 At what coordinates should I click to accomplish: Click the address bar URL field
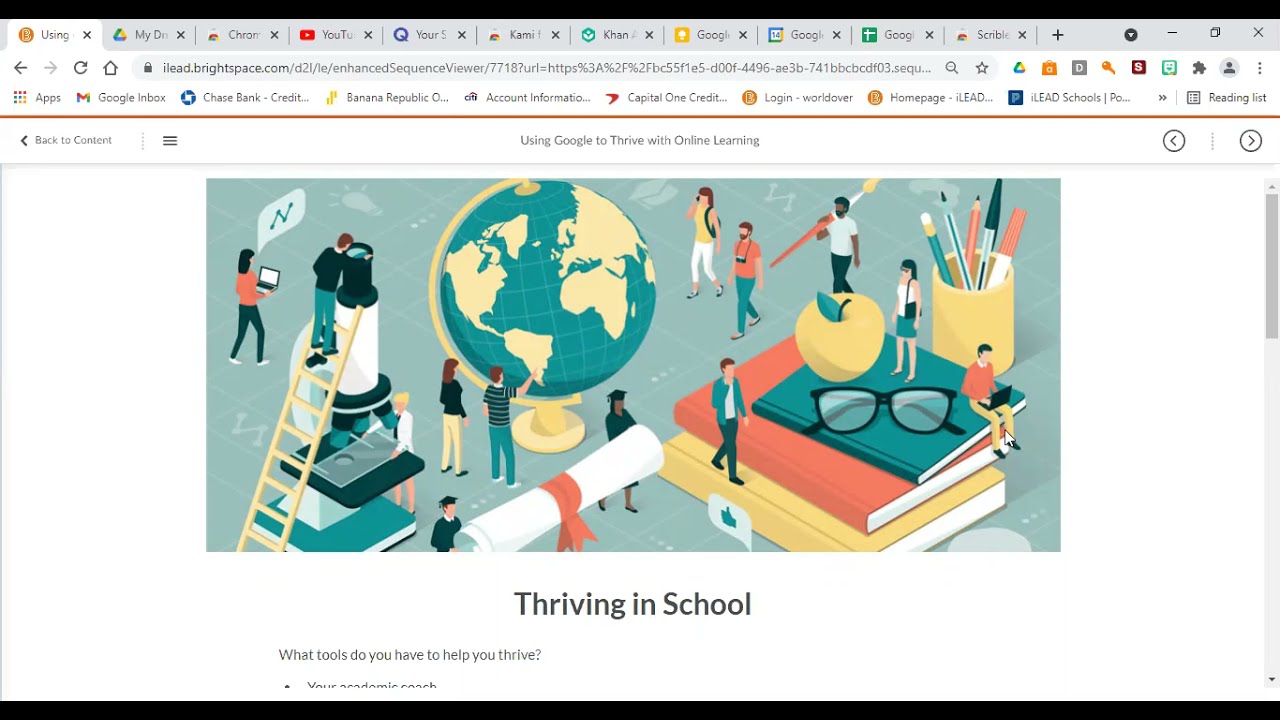tap(546, 68)
